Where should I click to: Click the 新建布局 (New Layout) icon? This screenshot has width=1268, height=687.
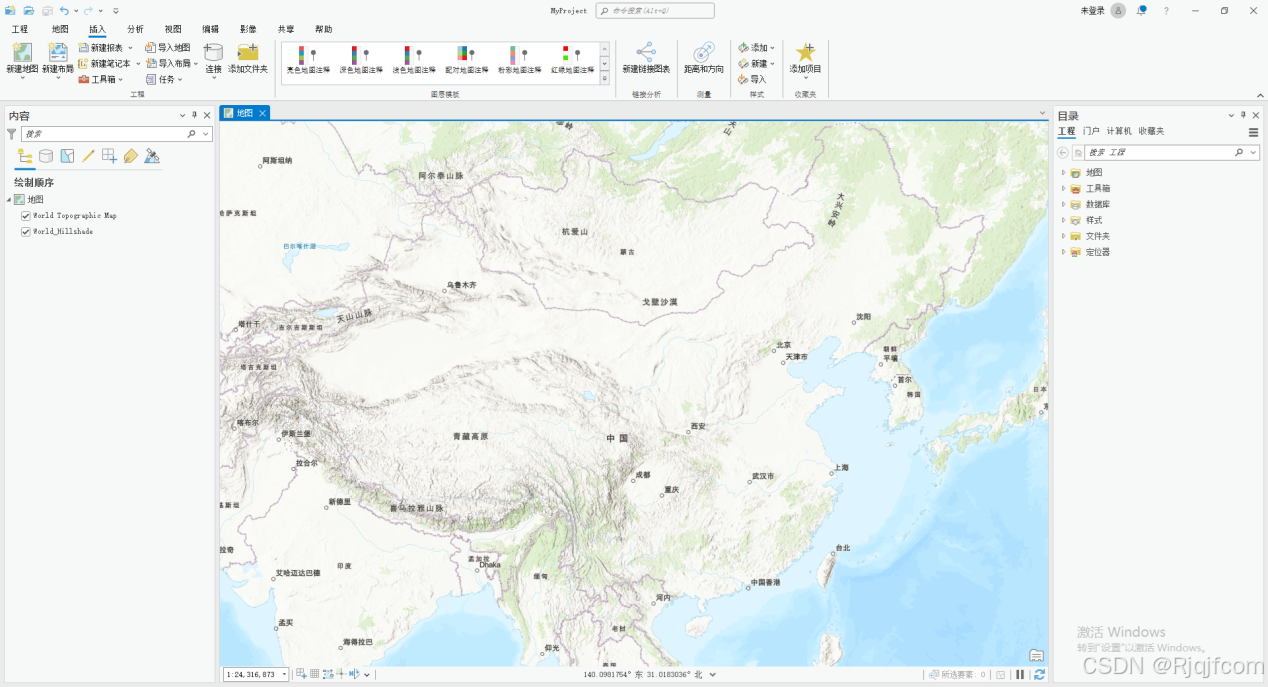point(58,53)
